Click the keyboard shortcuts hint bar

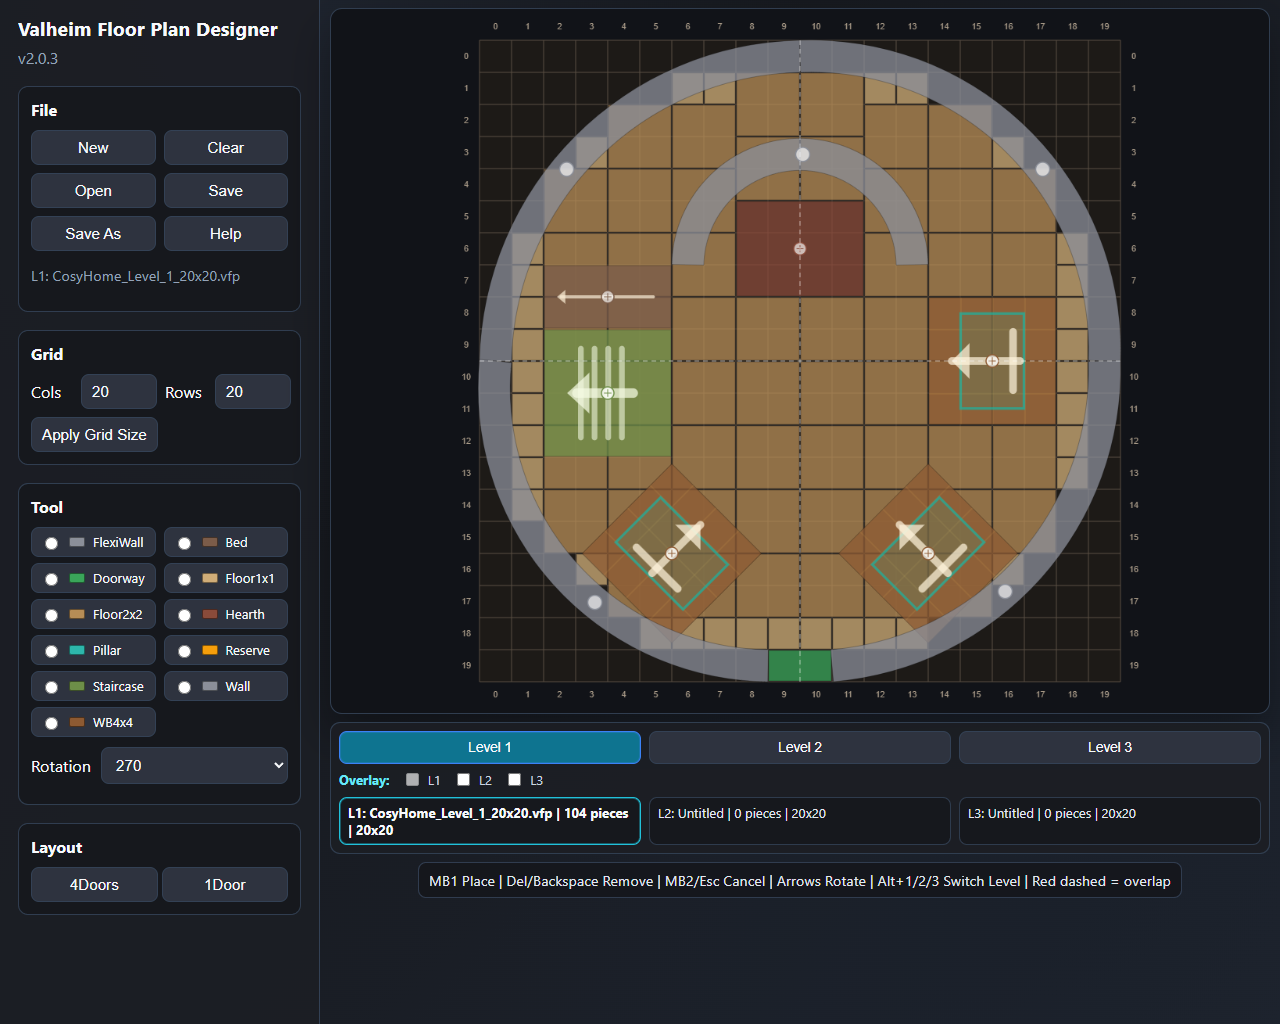coord(800,881)
